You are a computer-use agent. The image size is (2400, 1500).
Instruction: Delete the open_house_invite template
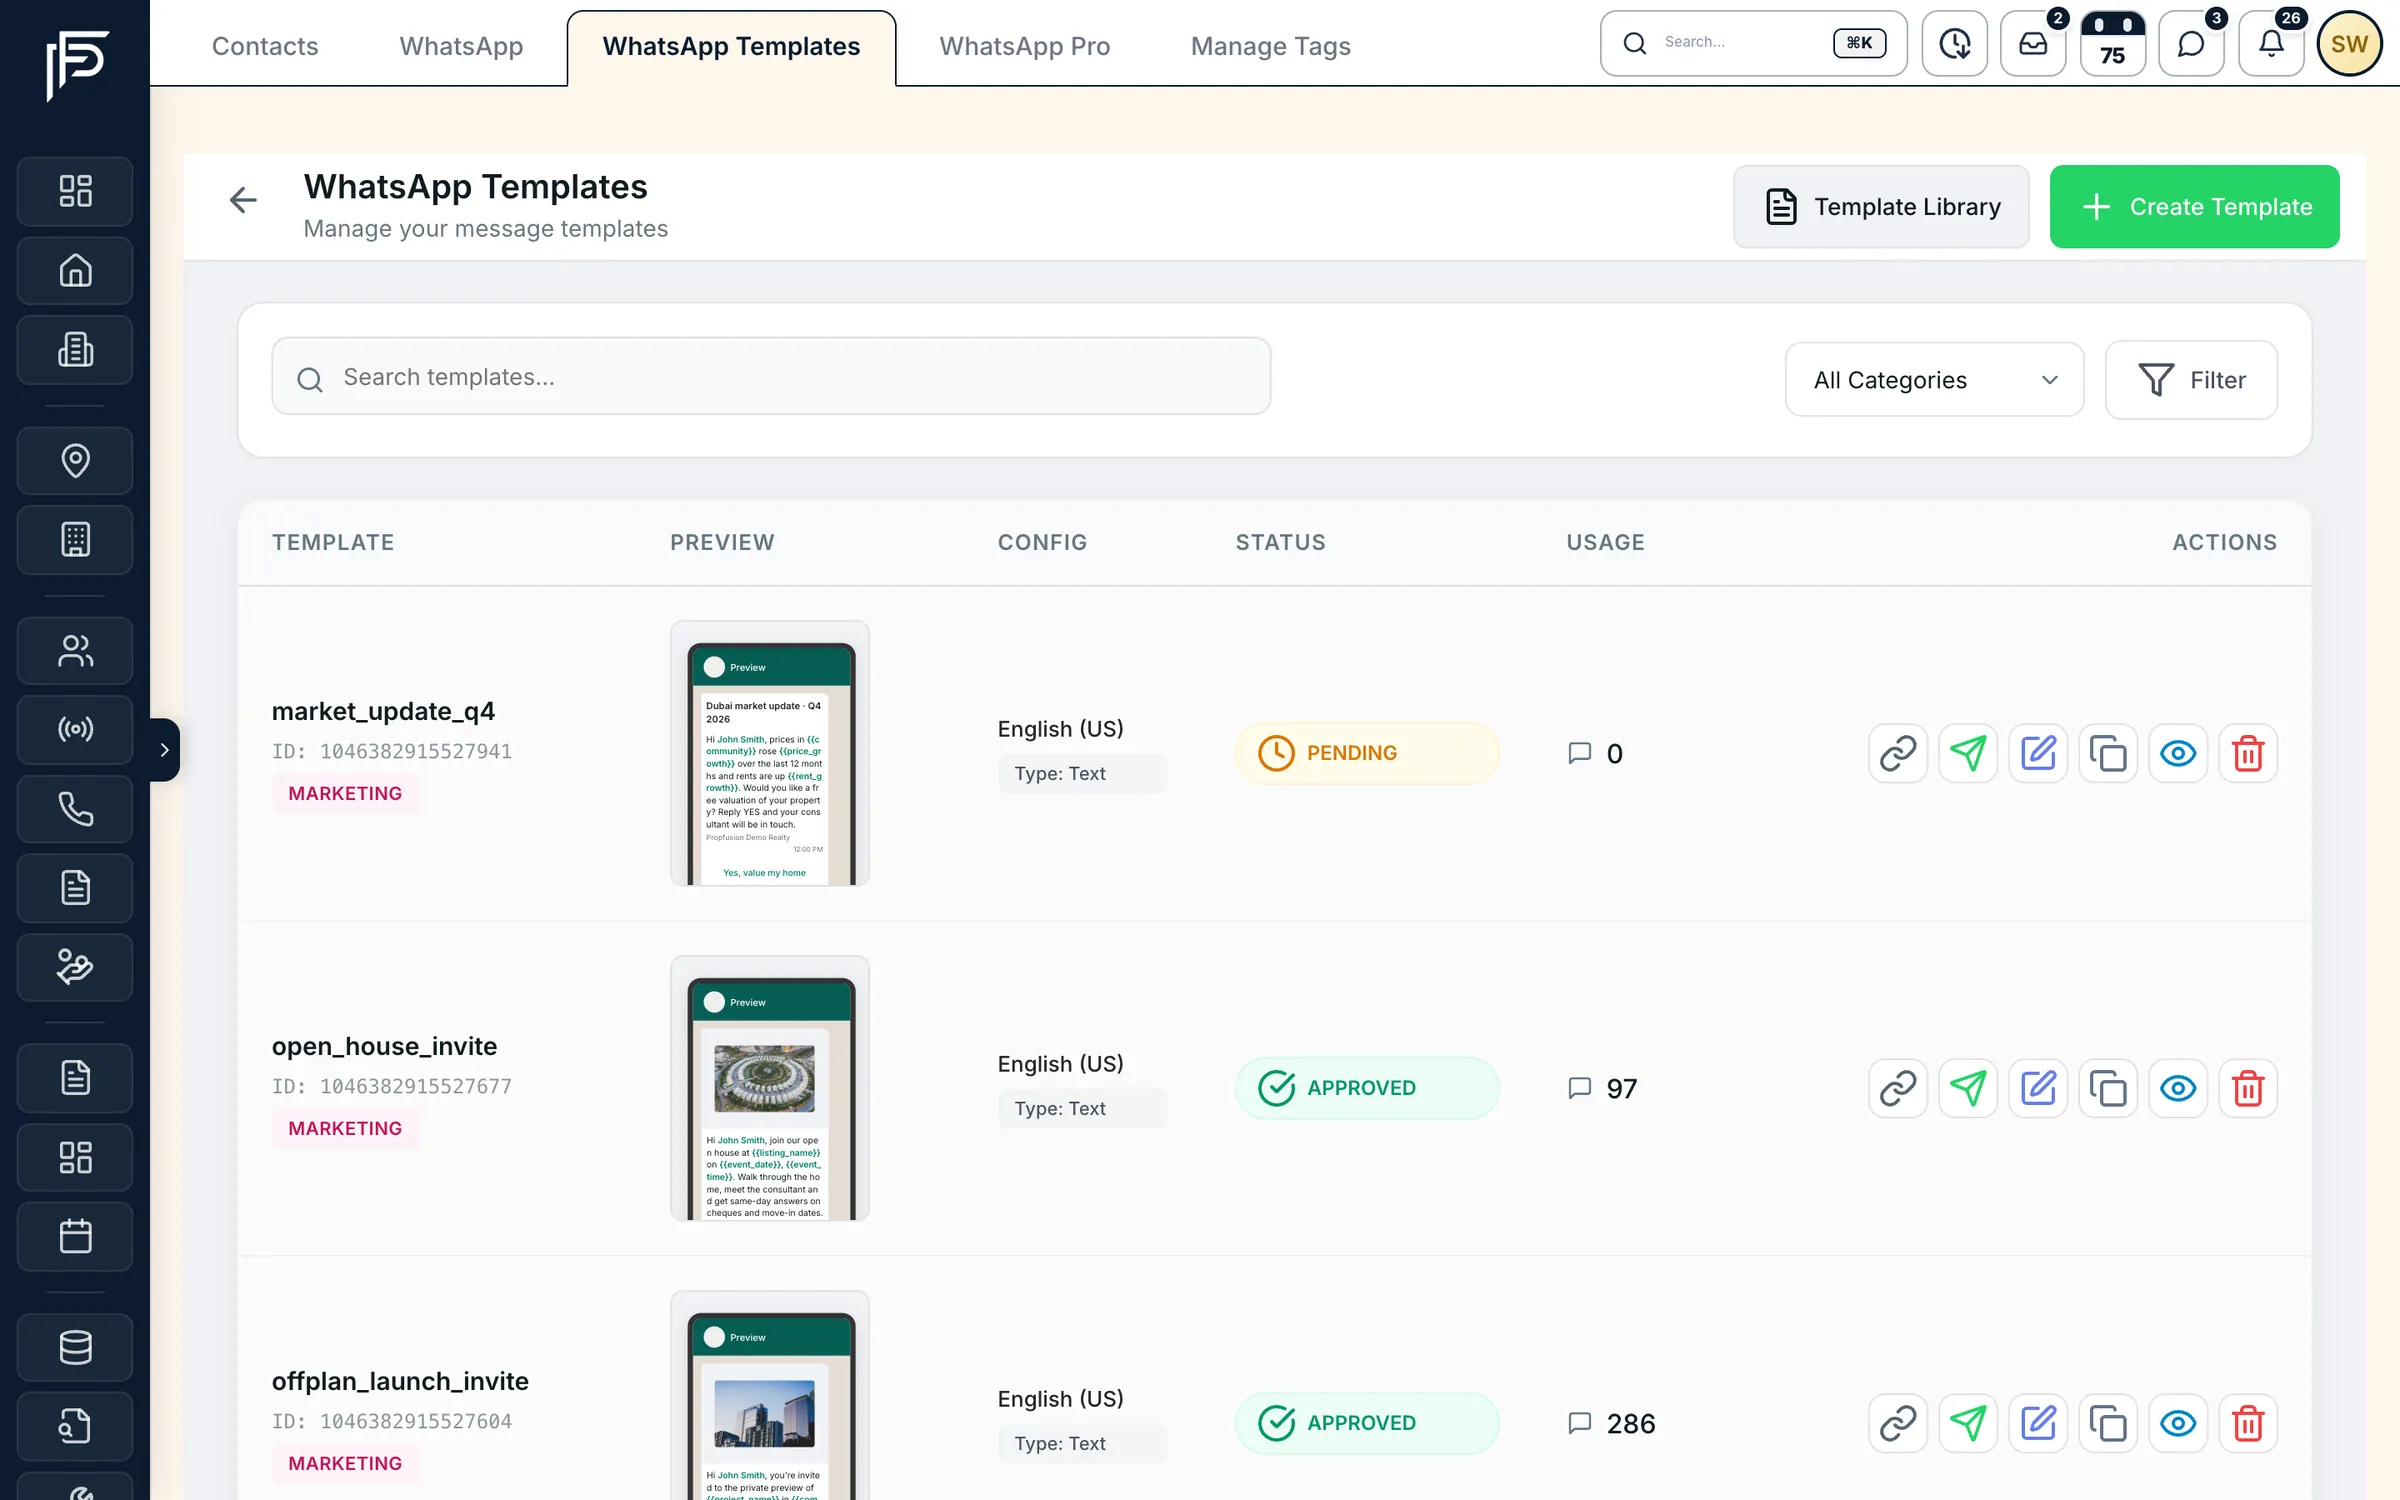2248,1088
